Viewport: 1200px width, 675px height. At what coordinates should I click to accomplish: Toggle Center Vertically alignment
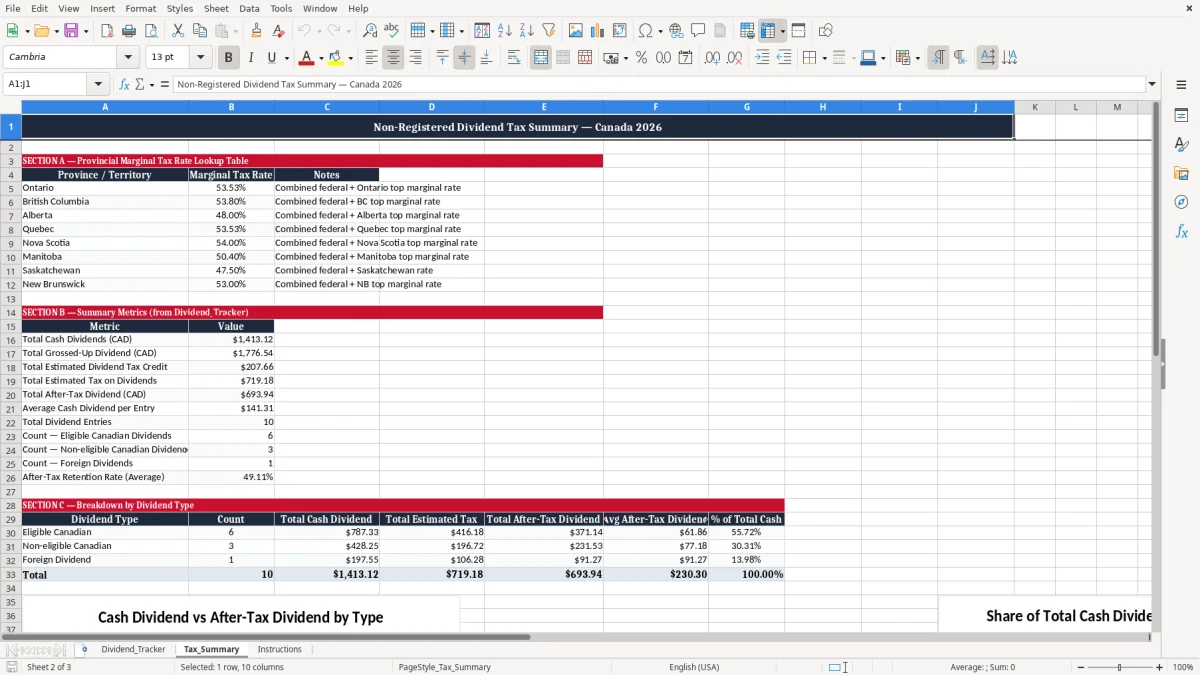pos(464,58)
